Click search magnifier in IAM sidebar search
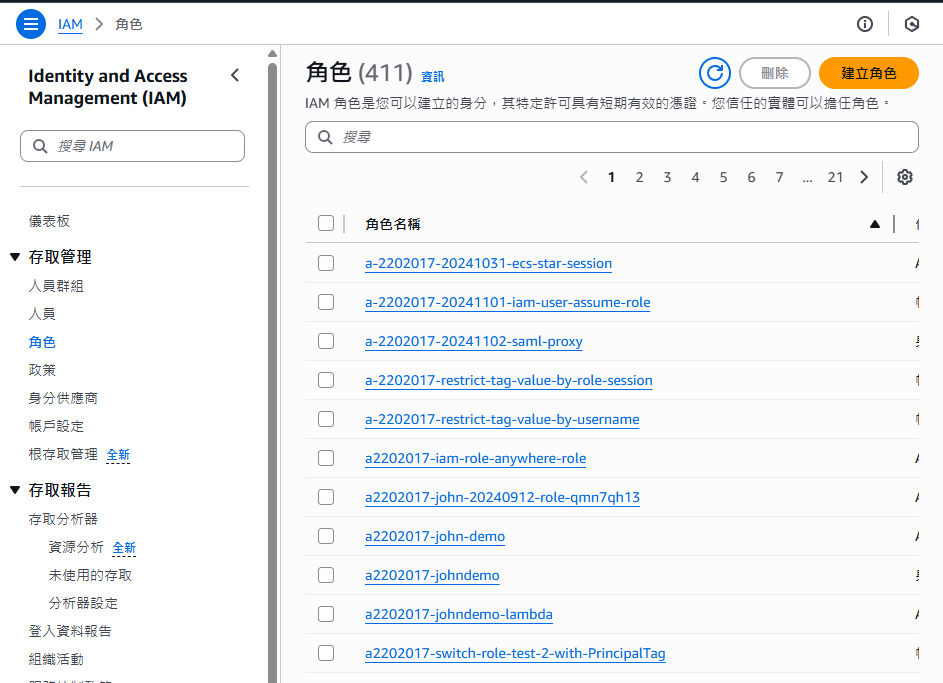The image size is (943, 683). [x=40, y=146]
